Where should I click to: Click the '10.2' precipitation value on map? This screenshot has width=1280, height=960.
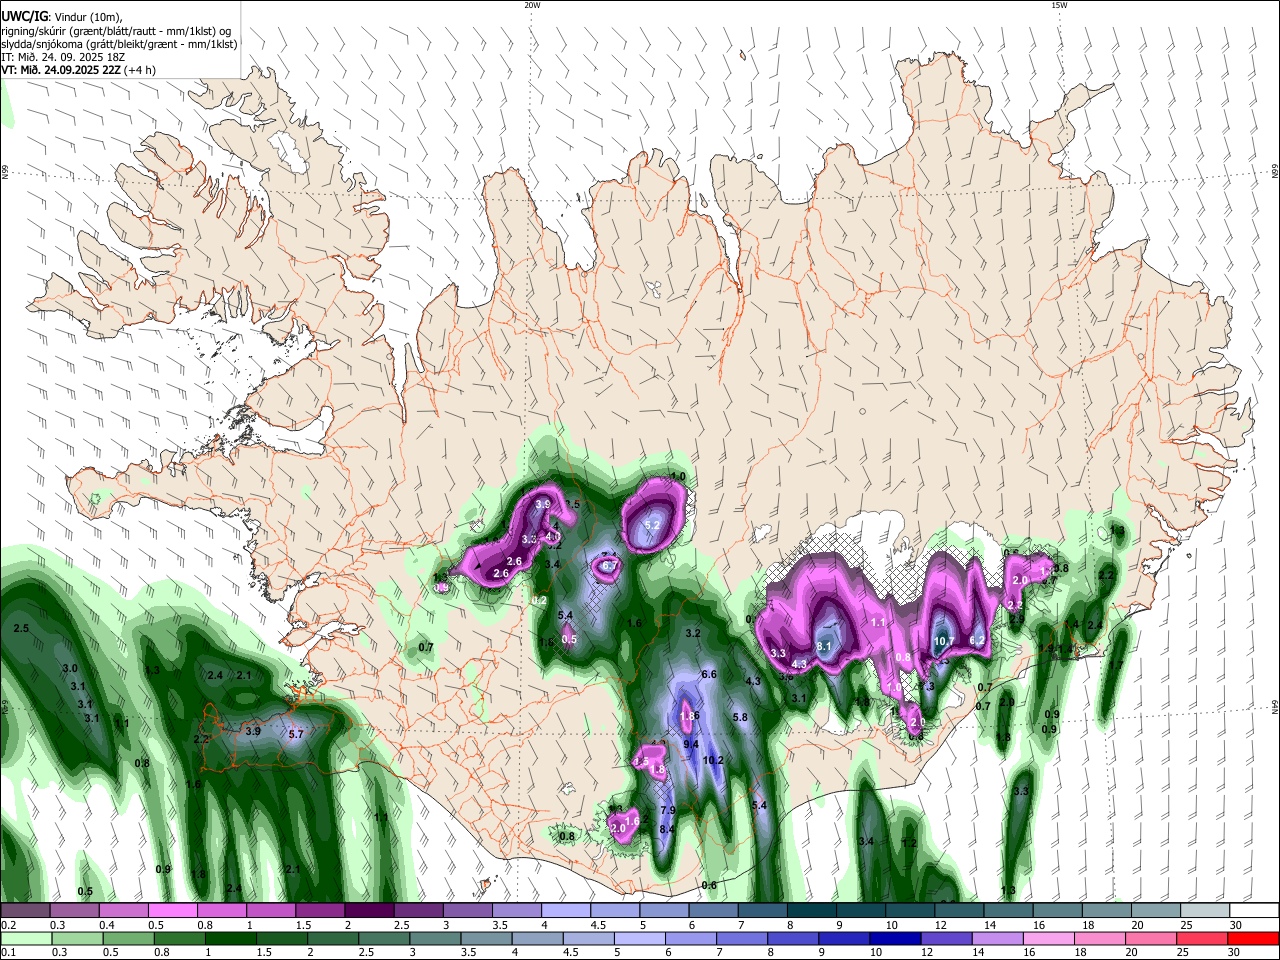[x=713, y=760]
